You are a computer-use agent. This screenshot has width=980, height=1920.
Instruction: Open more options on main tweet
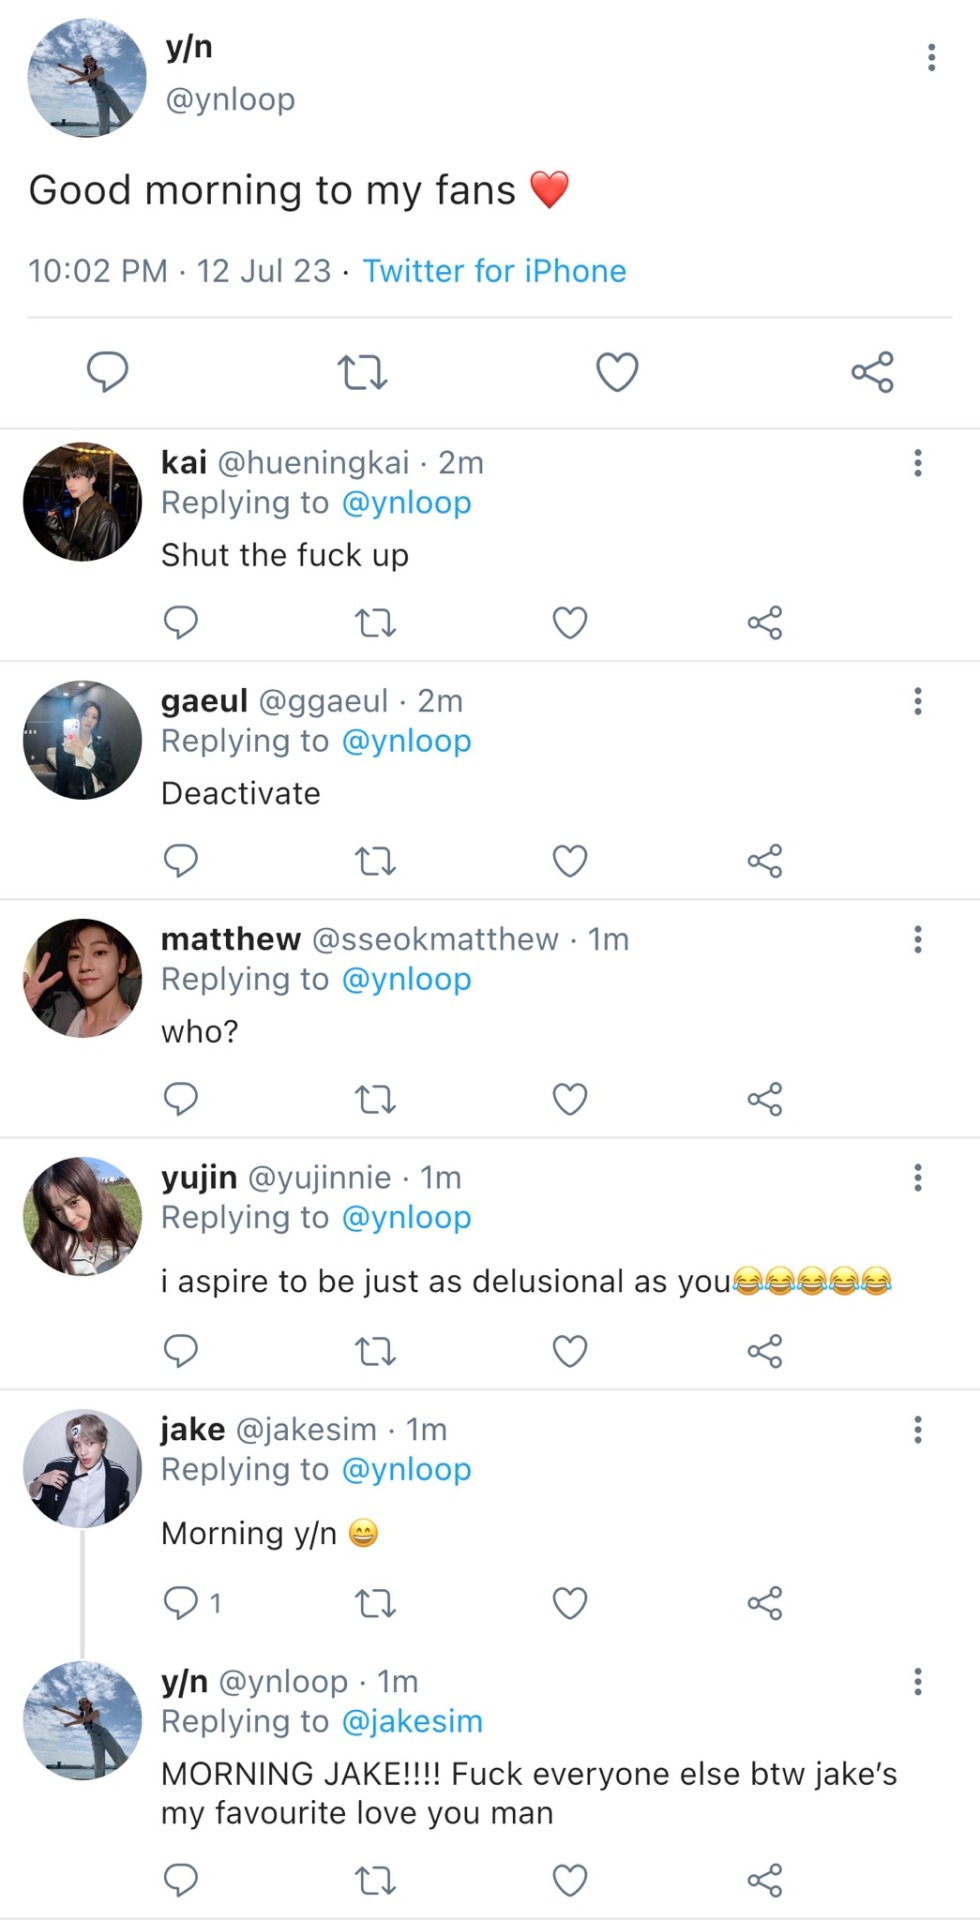coord(931,58)
